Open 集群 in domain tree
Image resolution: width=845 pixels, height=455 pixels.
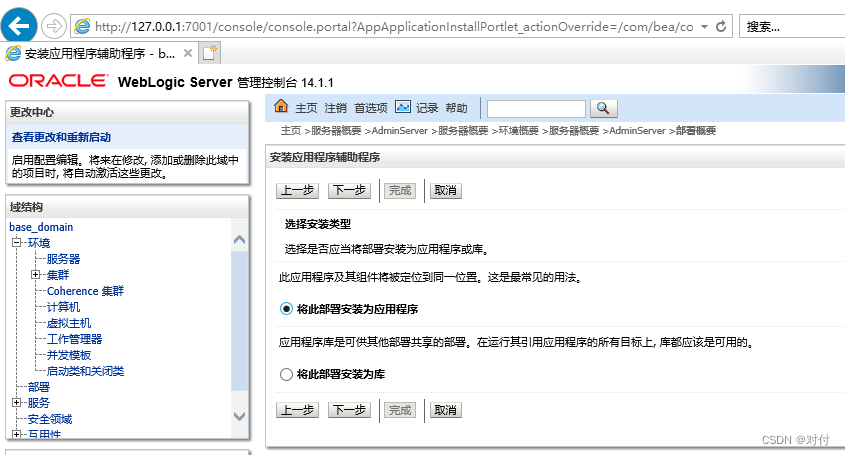pyautogui.click(x=58, y=275)
